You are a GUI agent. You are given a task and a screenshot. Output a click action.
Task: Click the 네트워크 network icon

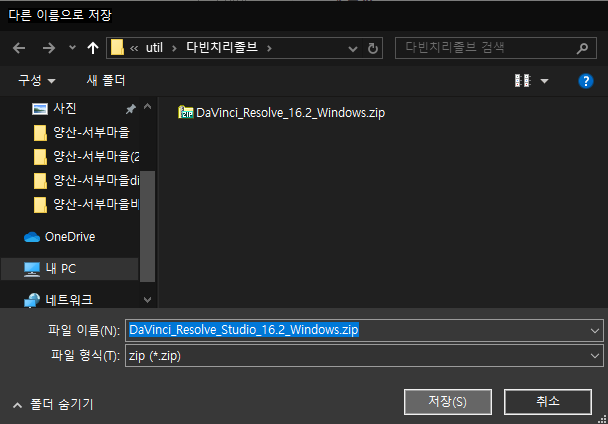(32, 300)
